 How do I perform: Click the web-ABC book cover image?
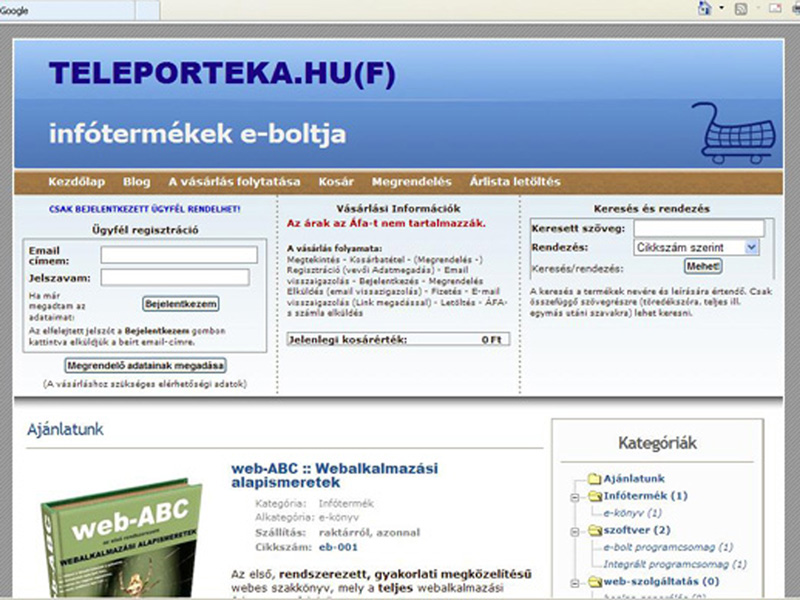tap(122, 538)
